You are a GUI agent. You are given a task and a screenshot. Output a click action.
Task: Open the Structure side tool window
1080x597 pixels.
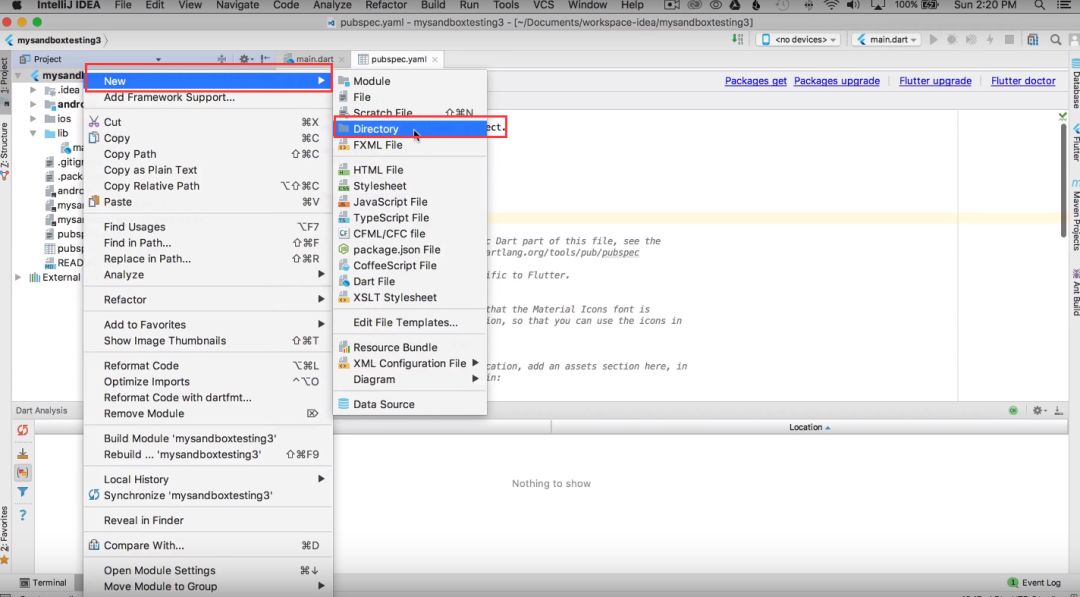click(5, 151)
